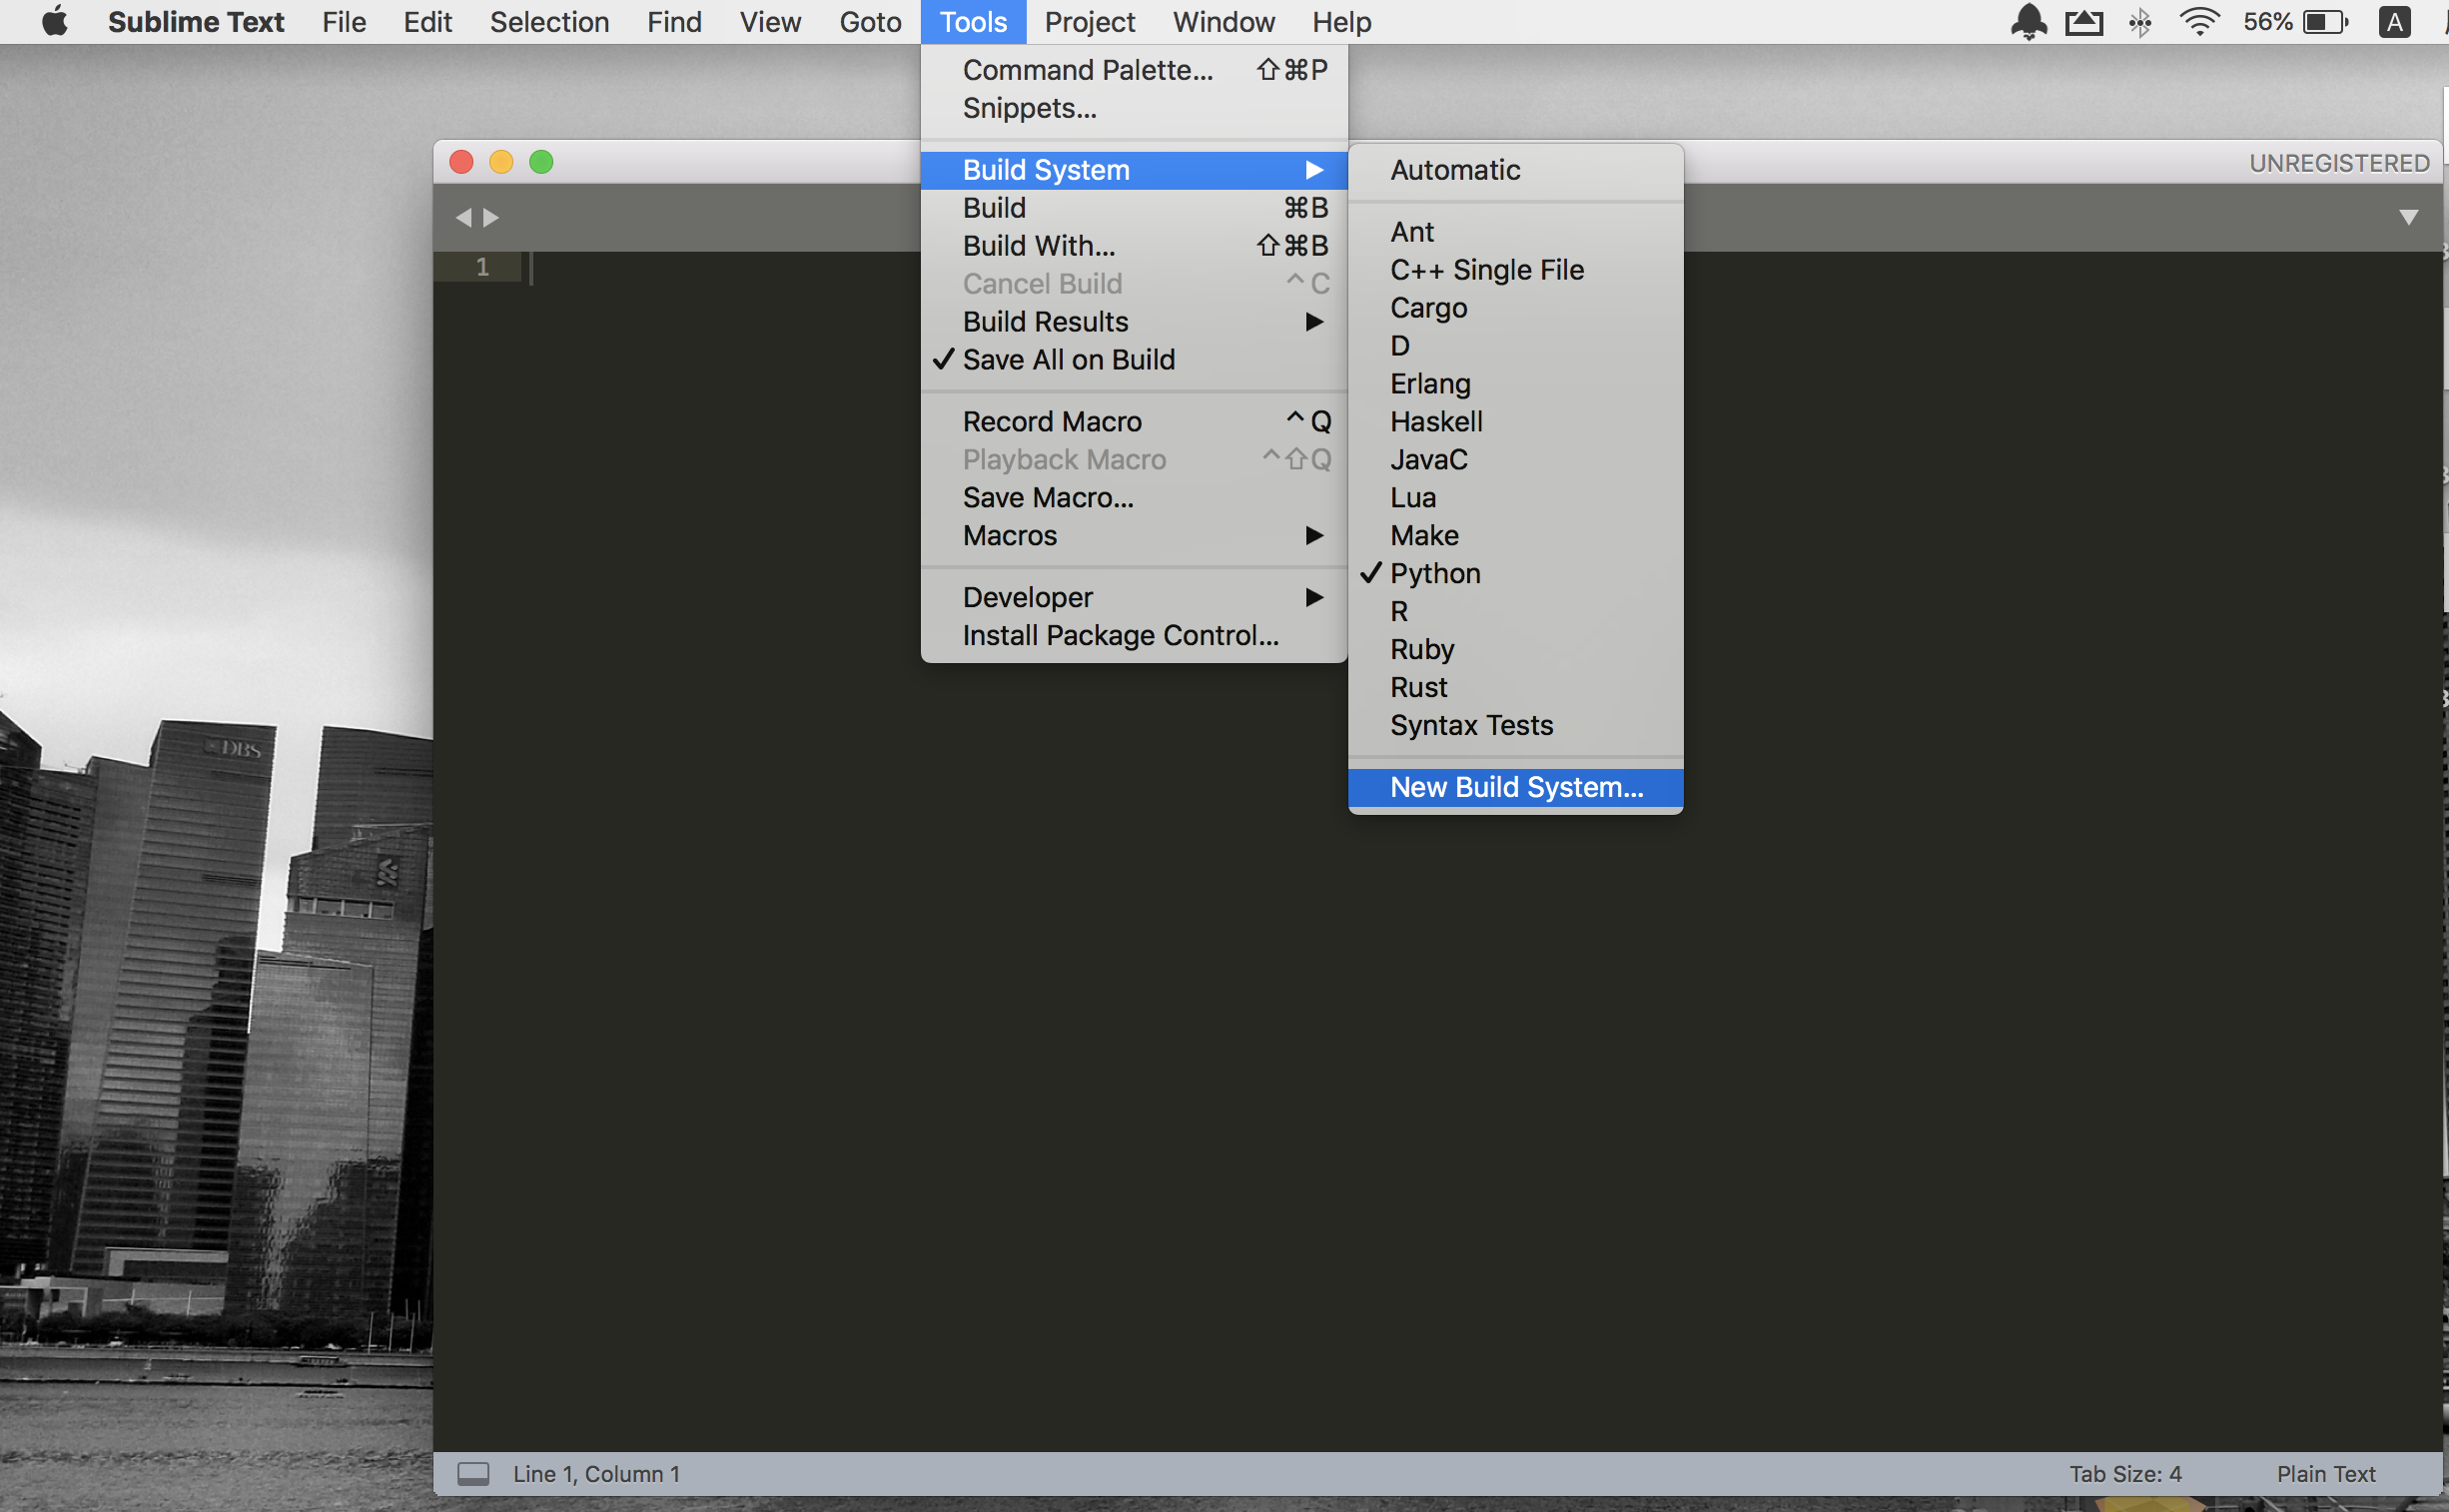The image size is (2449, 1512).
Task: Expand the Developer submenu
Action: [x=1134, y=598]
